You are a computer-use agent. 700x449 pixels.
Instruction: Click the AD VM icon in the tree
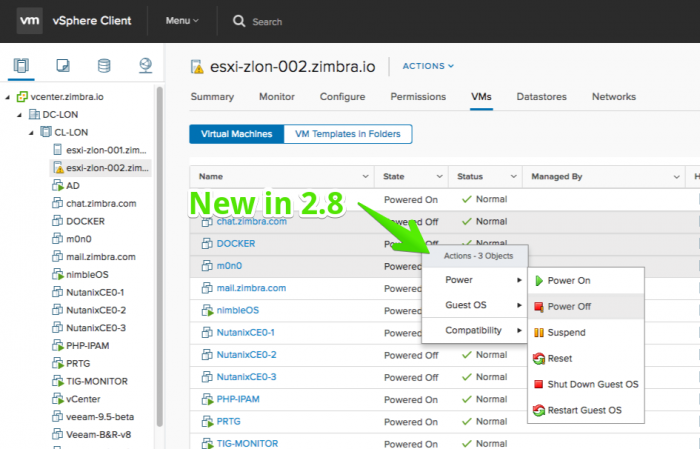pyautogui.click(x=58, y=185)
